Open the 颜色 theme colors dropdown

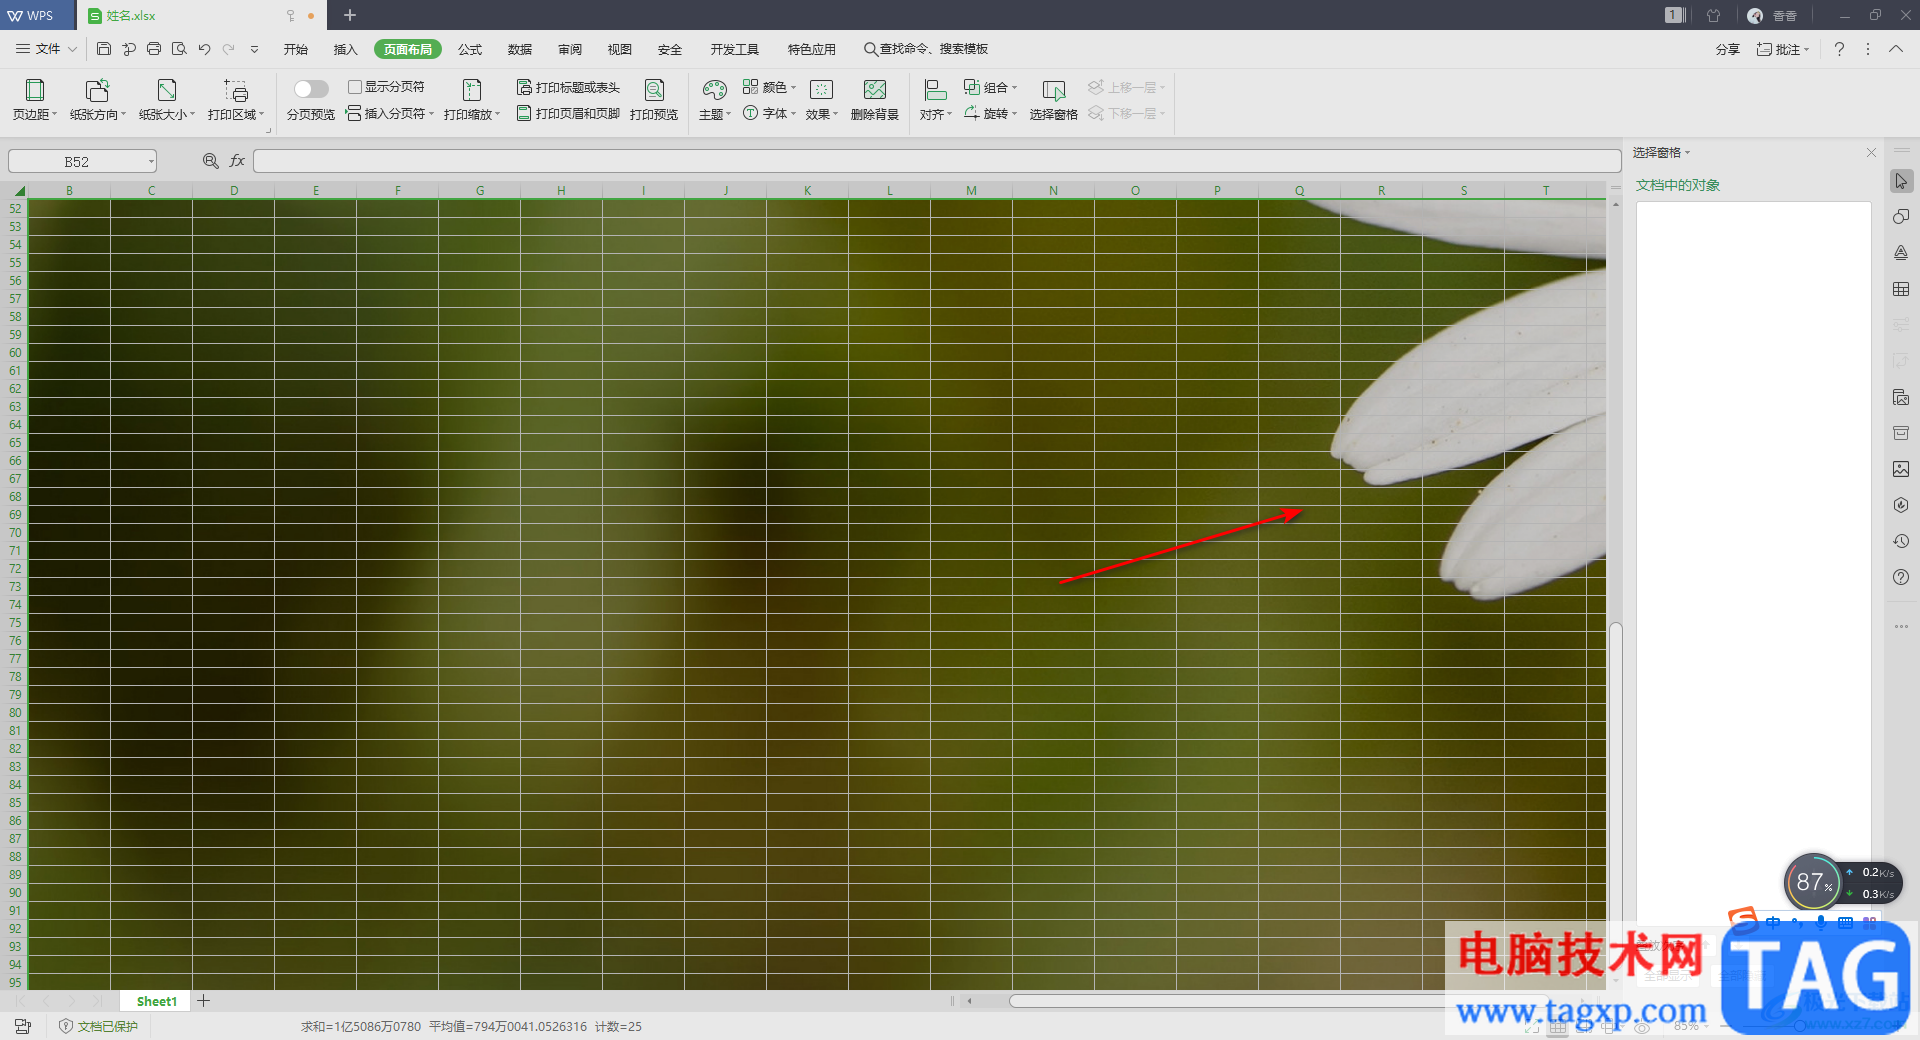(x=770, y=87)
